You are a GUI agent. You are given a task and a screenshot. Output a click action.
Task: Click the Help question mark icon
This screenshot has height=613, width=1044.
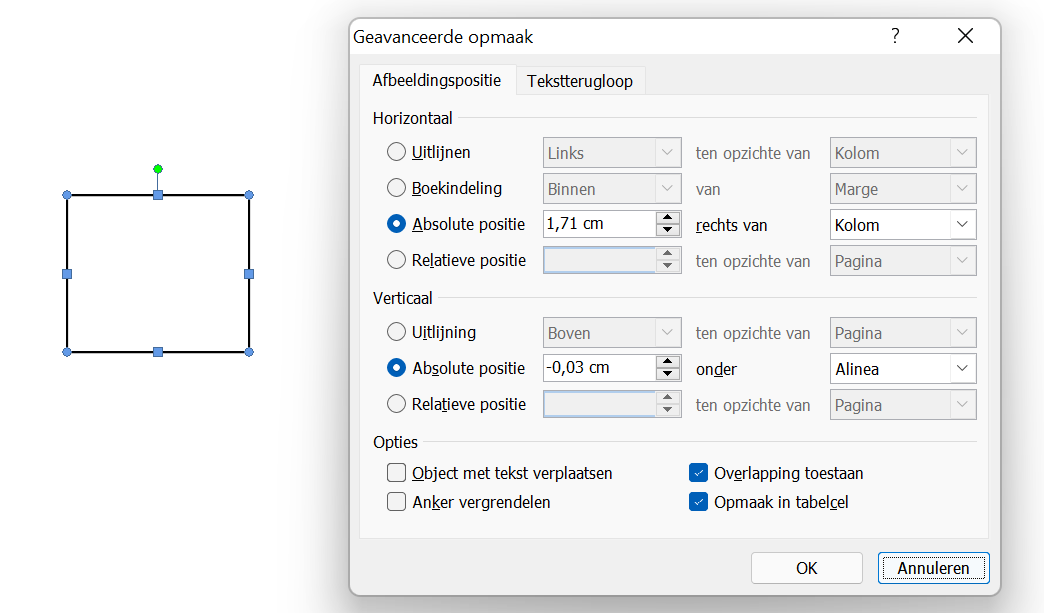coord(895,37)
